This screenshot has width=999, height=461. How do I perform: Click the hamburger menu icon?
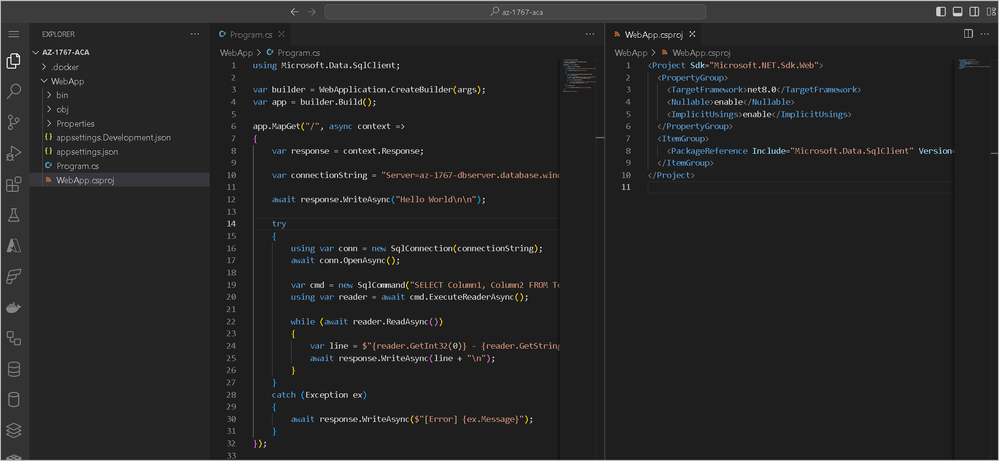(x=14, y=33)
